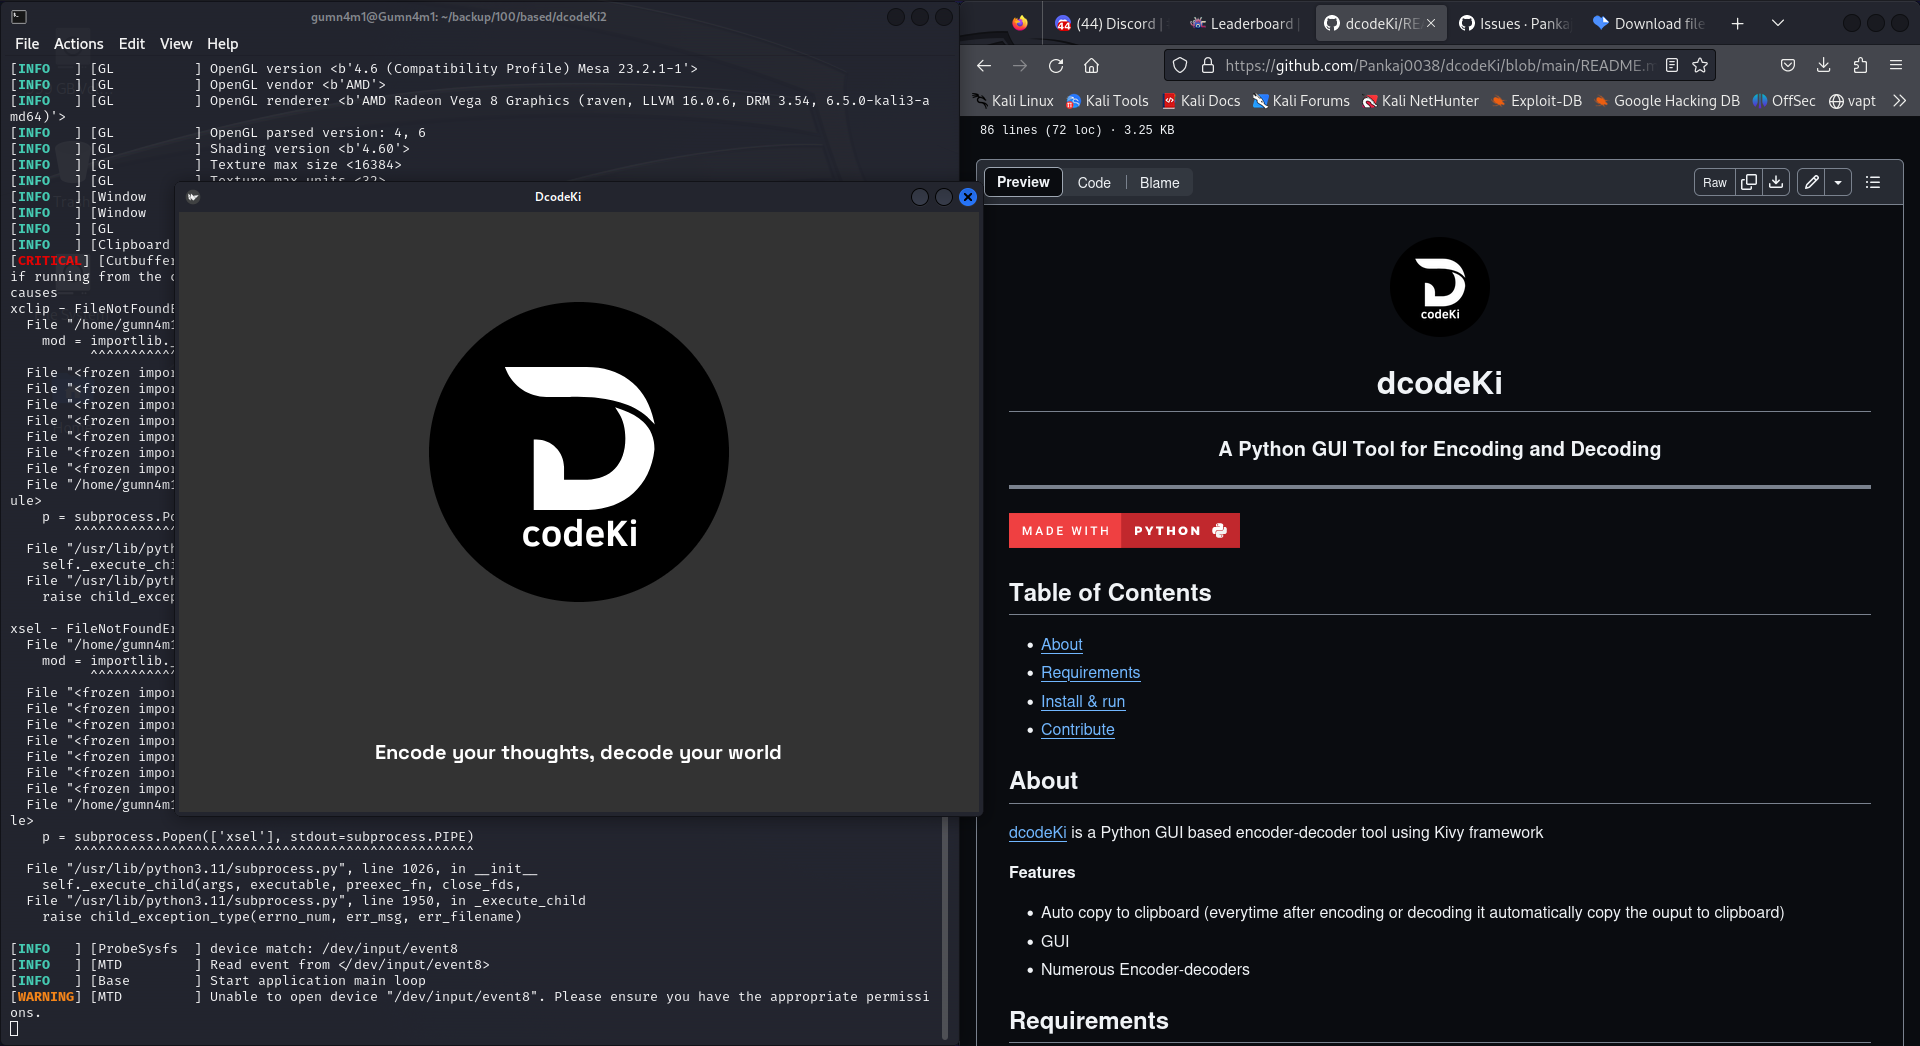
Task: Copy raw file contents icon
Action: tap(1749, 182)
